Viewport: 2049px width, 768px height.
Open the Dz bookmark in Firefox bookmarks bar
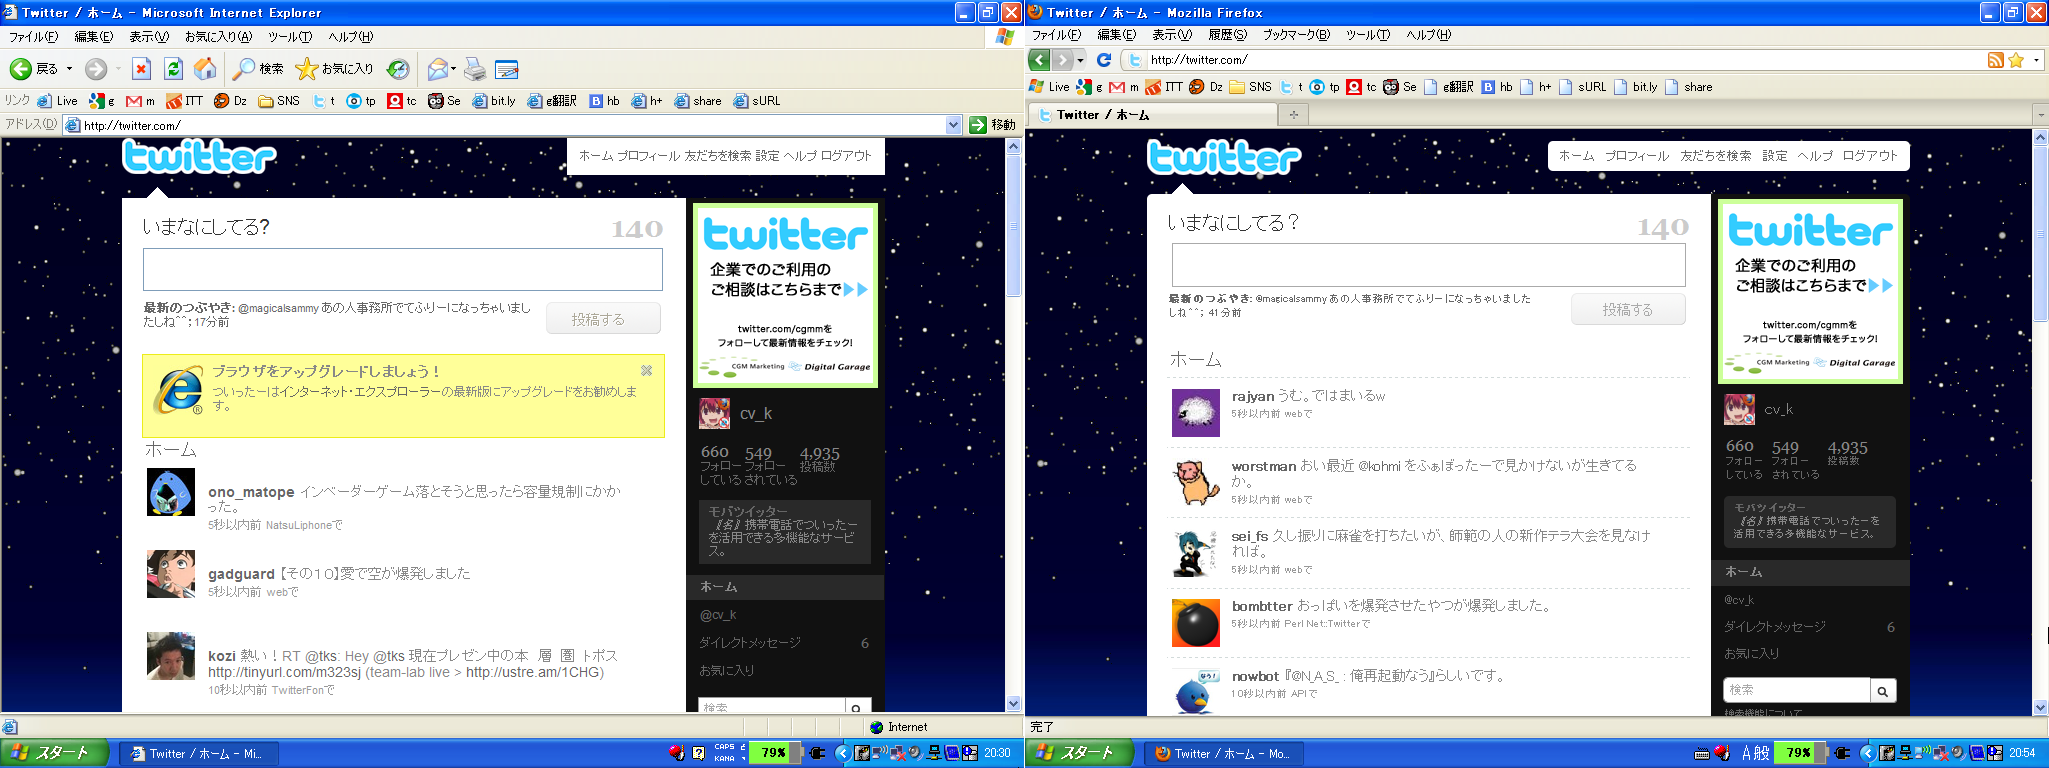1206,87
